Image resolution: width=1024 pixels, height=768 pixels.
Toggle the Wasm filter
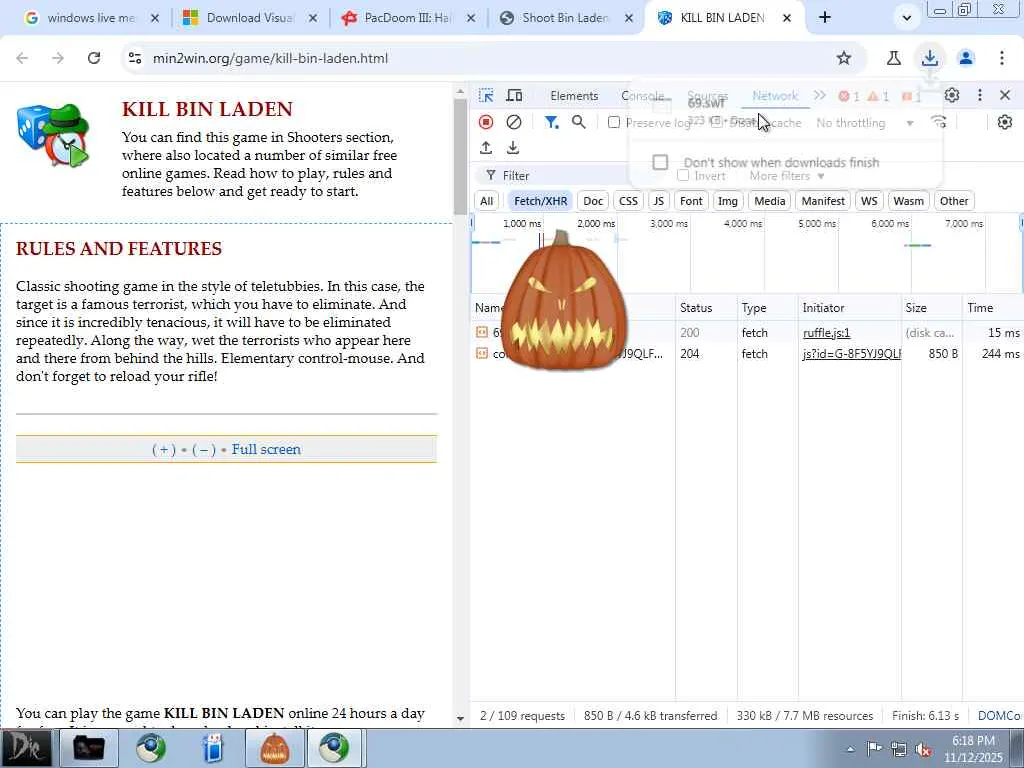pyautogui.click(x=908, y=201)
